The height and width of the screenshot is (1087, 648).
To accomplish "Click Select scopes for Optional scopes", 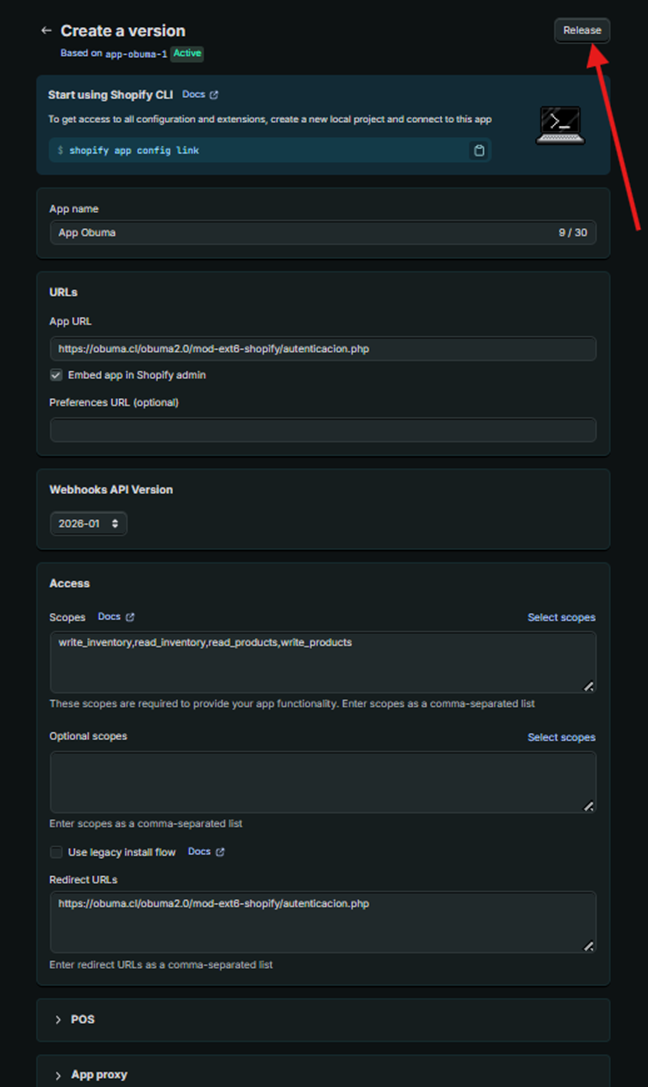I will 561,738.
